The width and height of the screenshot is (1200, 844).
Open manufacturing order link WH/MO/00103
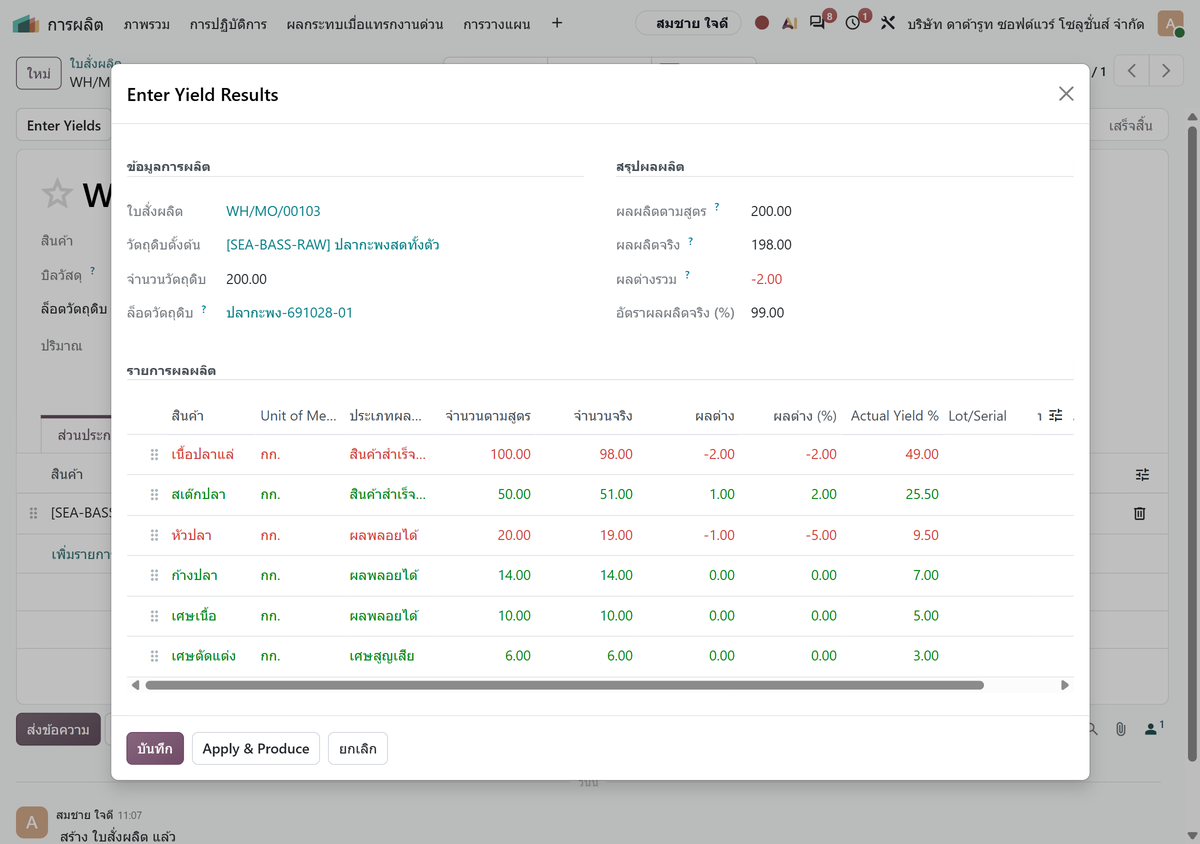click(x=273, y=211)
